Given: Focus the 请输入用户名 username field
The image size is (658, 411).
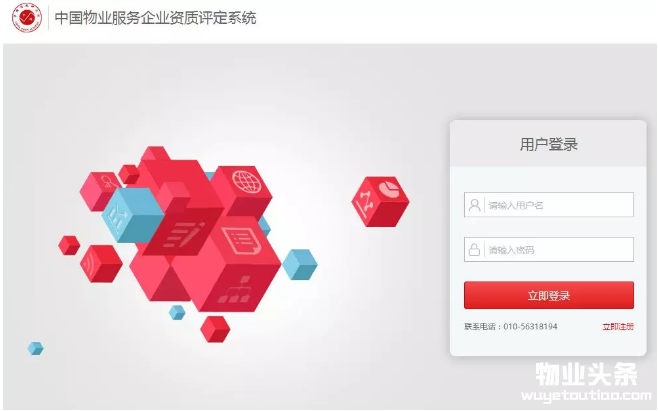Looking at the screenshot, I should click(x=549, y=205).
